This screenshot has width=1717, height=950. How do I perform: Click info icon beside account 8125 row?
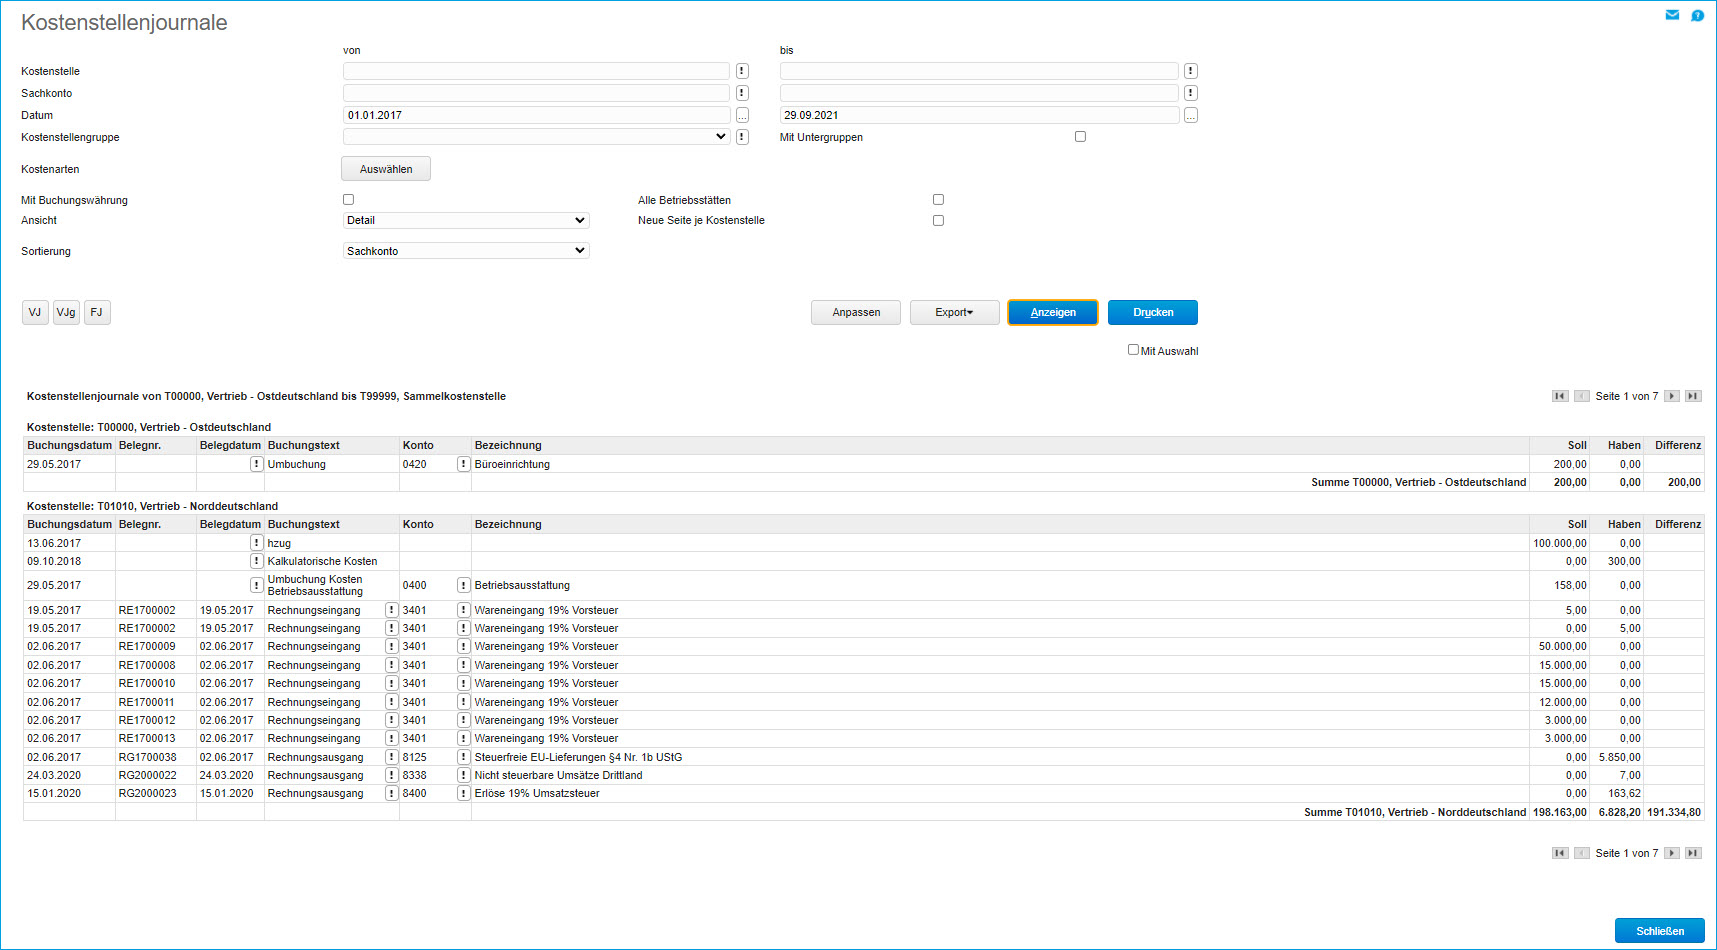(463, 757)
